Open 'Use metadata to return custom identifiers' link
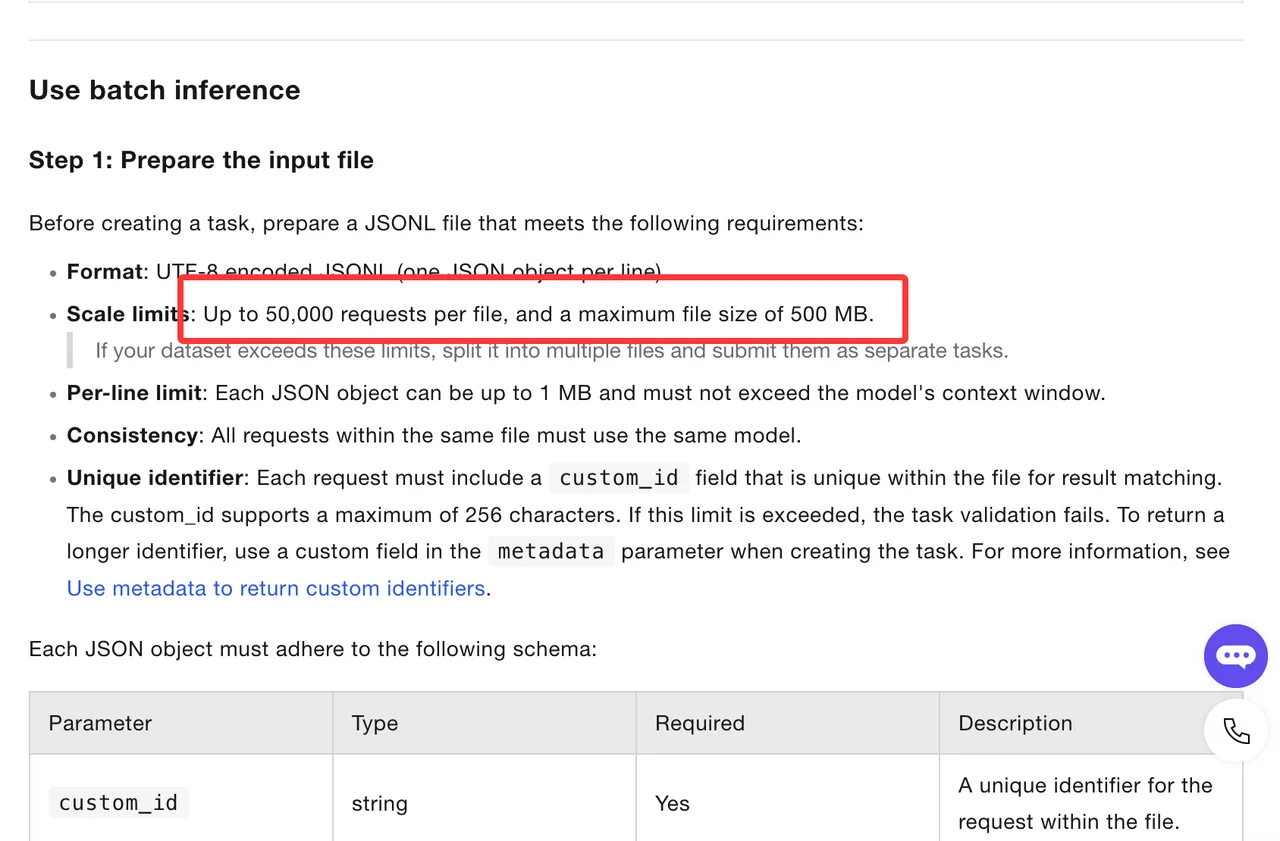This screenshot has height=841, width=1280. (276, 588)
